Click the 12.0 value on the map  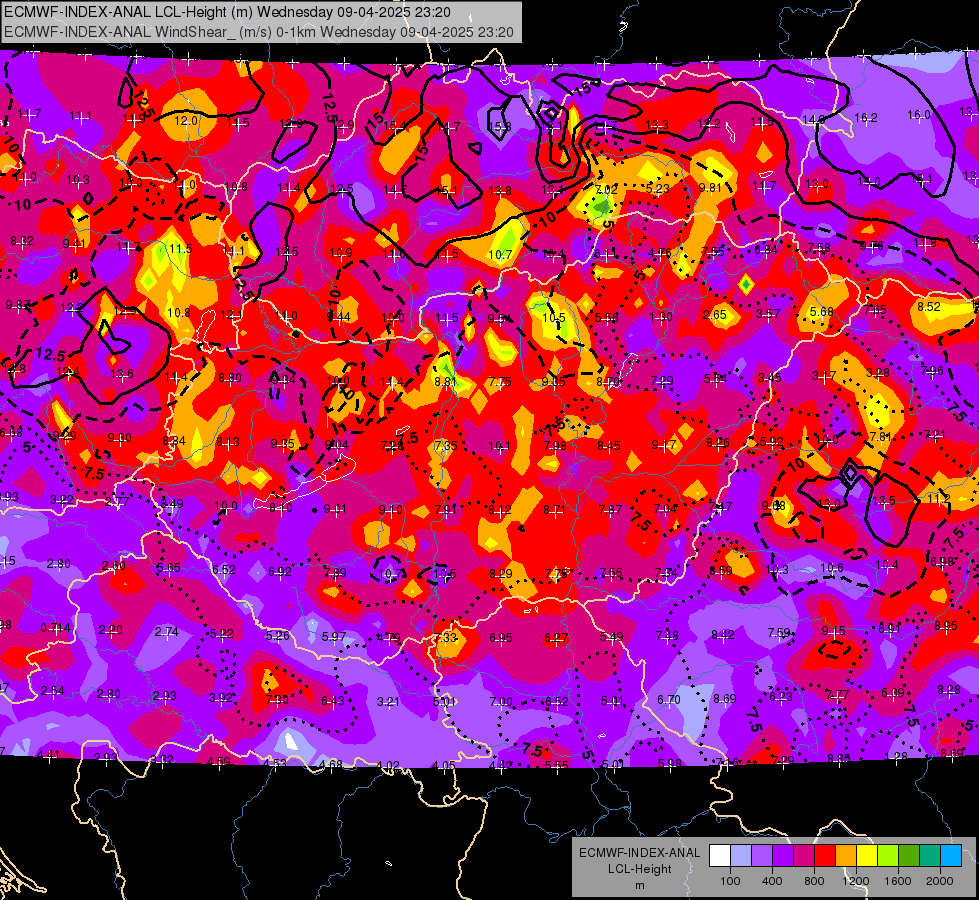click(x=185, y=121)
